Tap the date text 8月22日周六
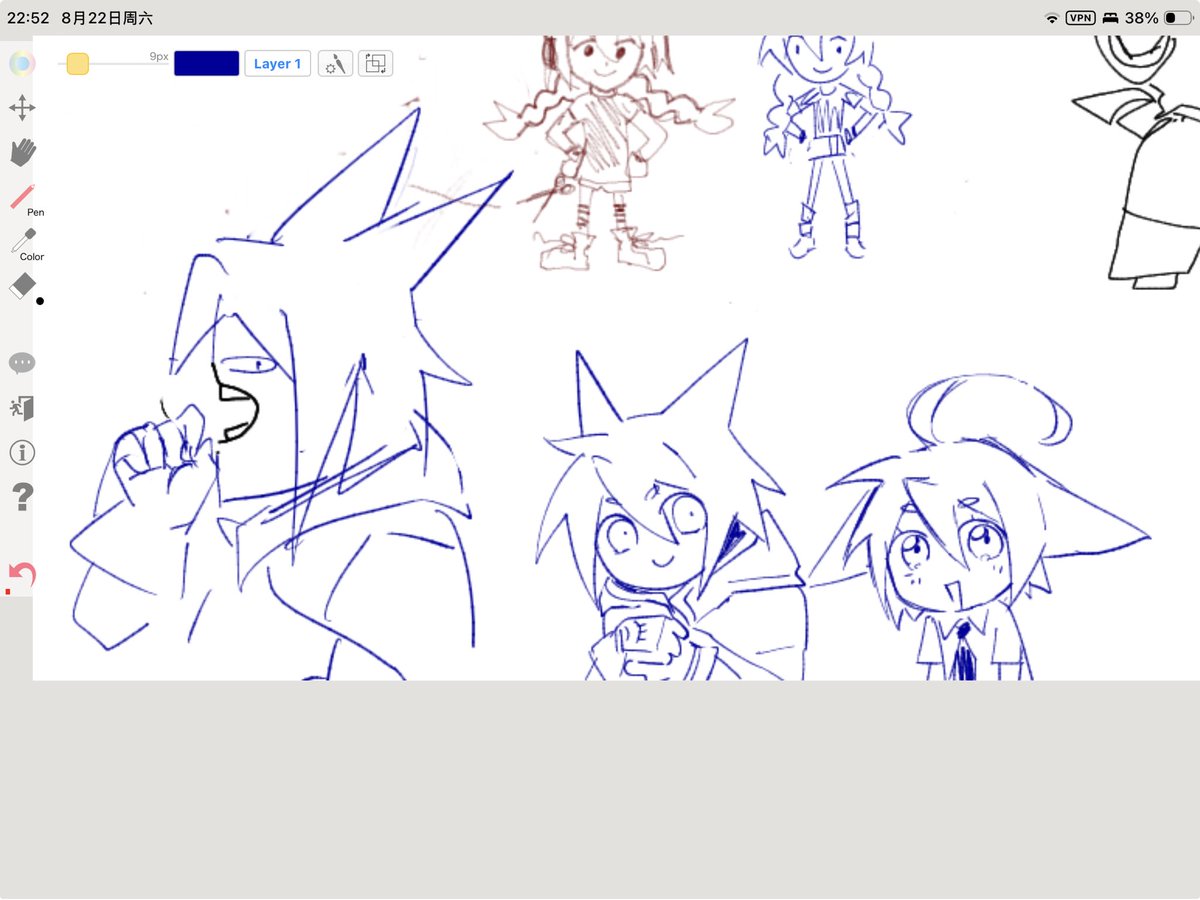Image resolution: width=1200 pixels, height=900 pixels. click(107, 18)
